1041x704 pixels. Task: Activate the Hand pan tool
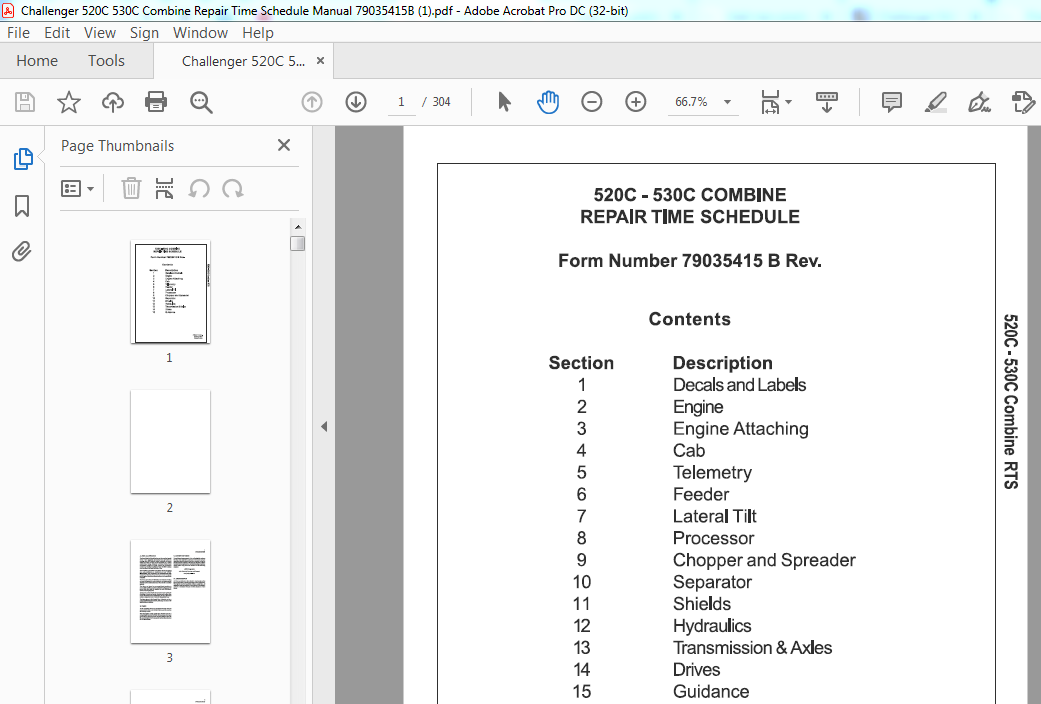pyautogui.click(x=548, y=102)
